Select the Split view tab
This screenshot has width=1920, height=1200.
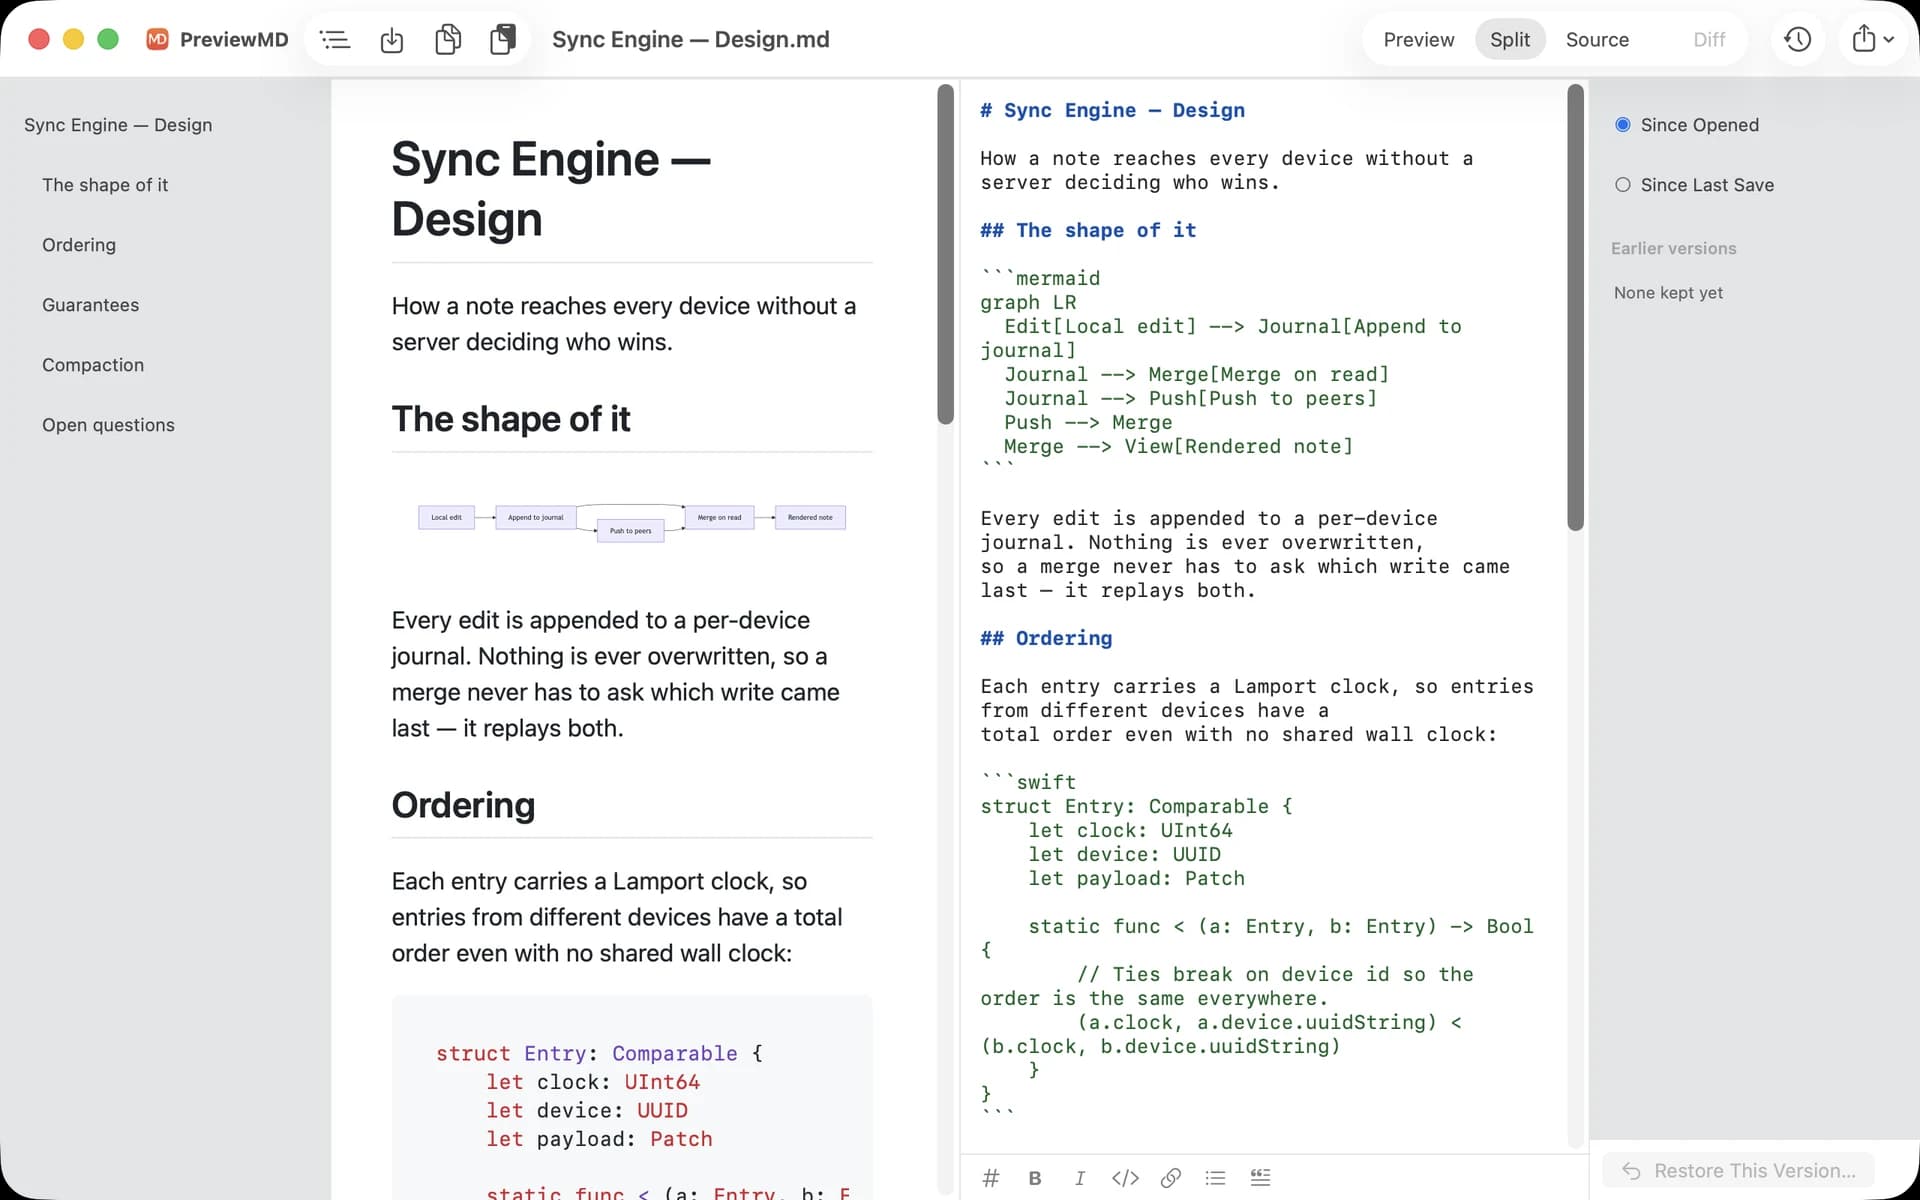click(x=1510, y=40)
